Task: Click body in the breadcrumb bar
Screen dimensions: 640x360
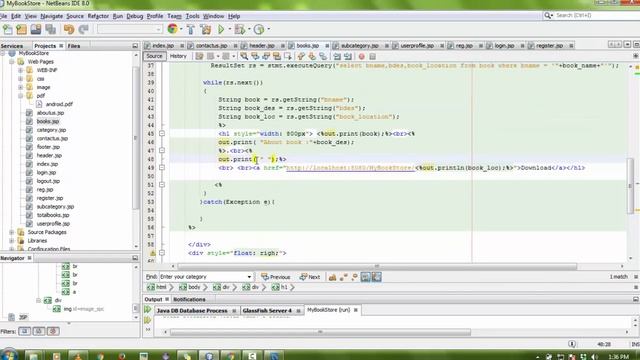Action: [190, 287]
